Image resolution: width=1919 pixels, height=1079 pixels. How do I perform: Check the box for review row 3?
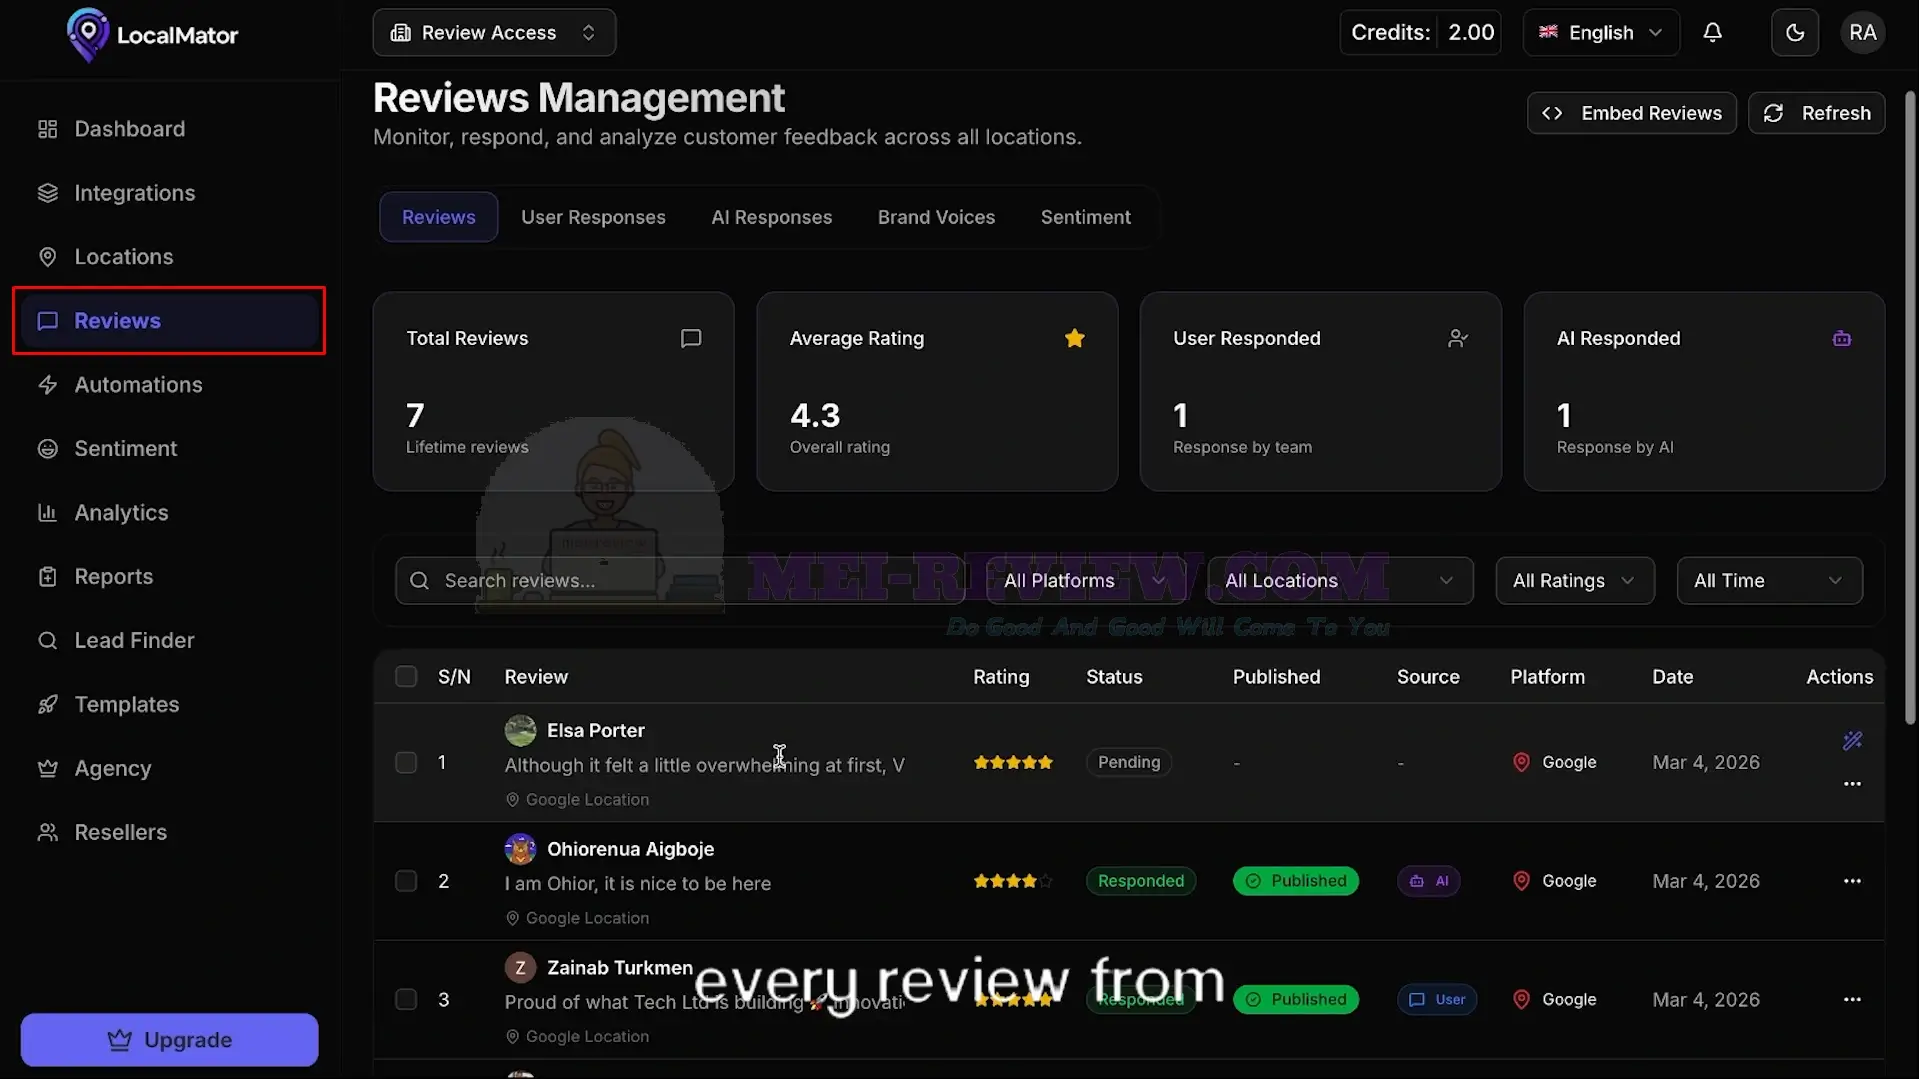tap(406, 1000)
